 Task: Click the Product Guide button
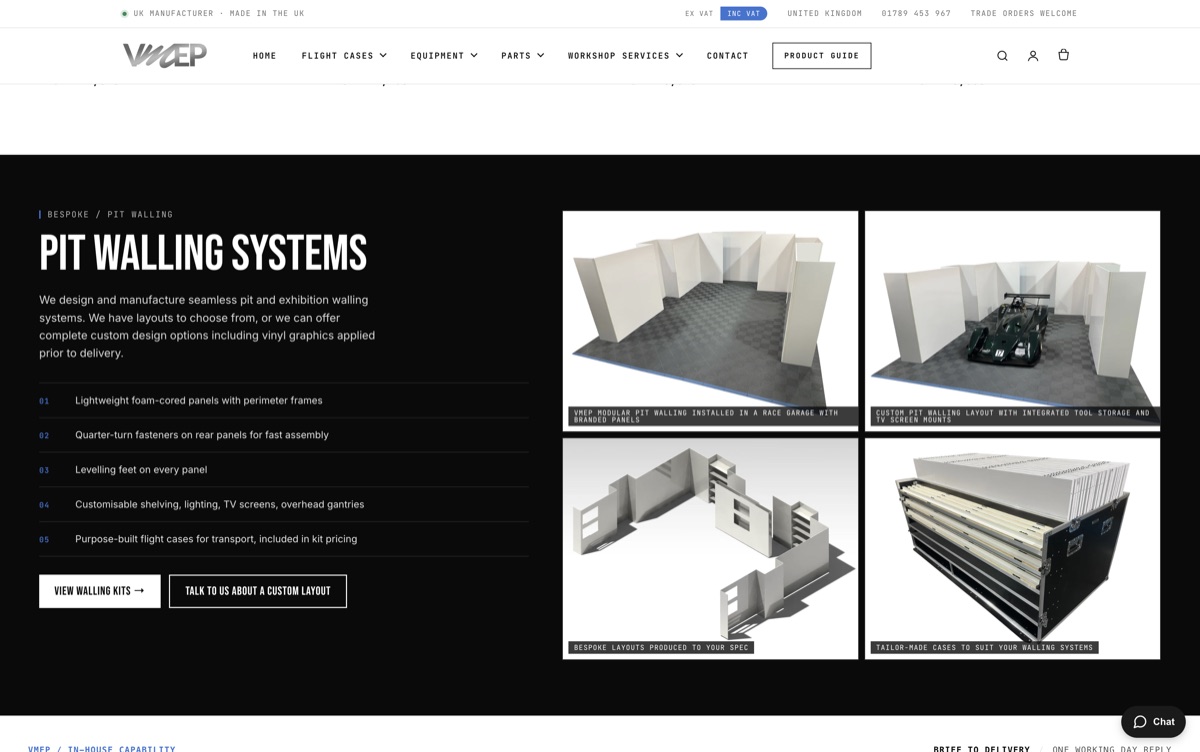click(x=821, y=56)
